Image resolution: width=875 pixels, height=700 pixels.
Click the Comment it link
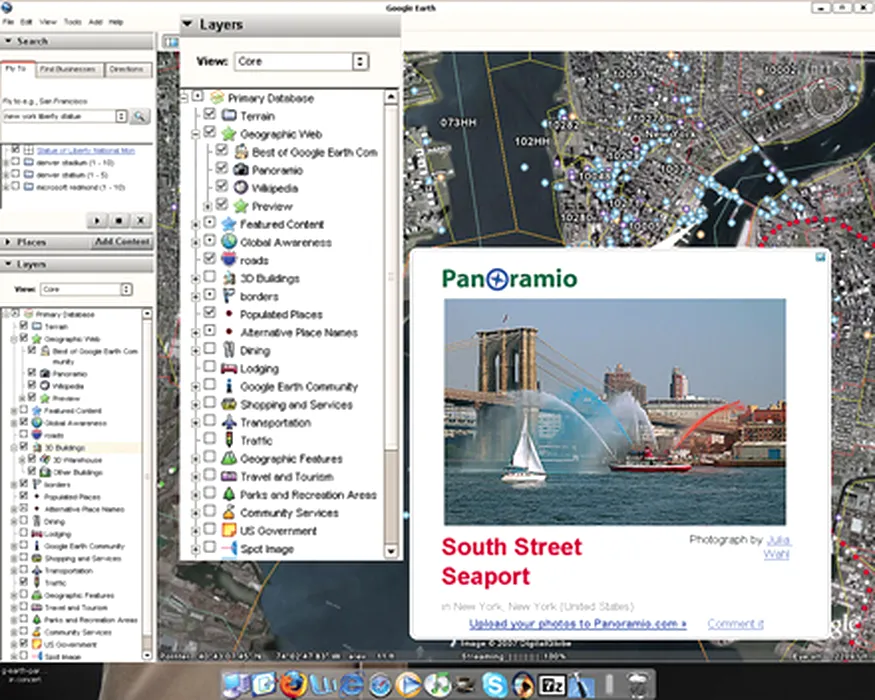pyautogui.click(x=735, y=624)
